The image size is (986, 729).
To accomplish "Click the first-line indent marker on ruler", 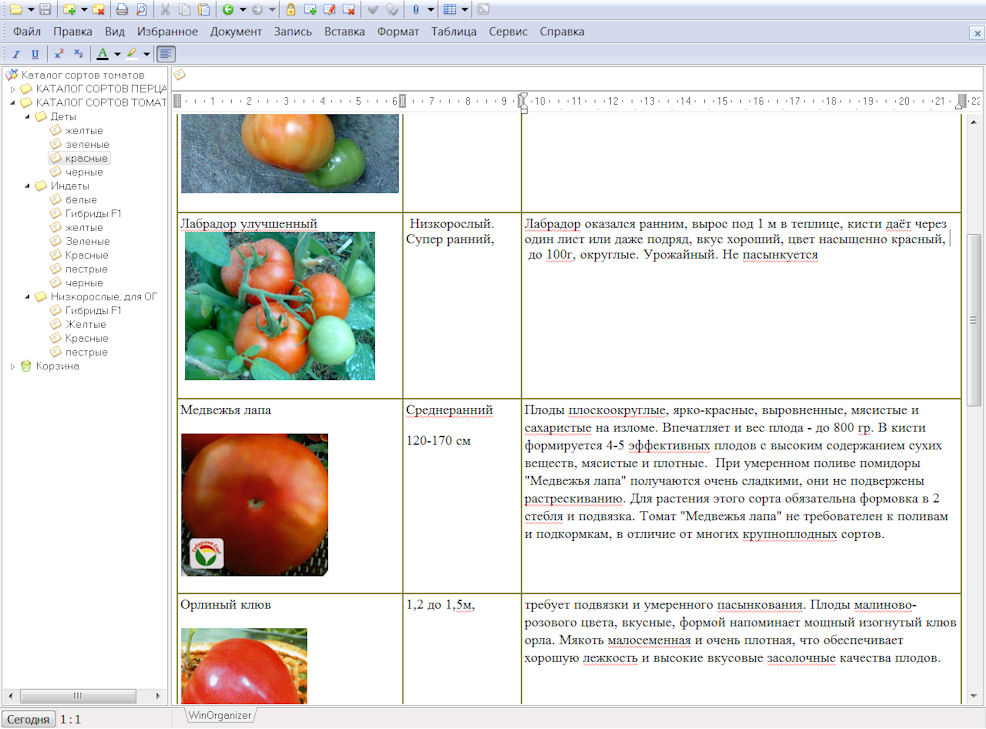I will point(522,97).
